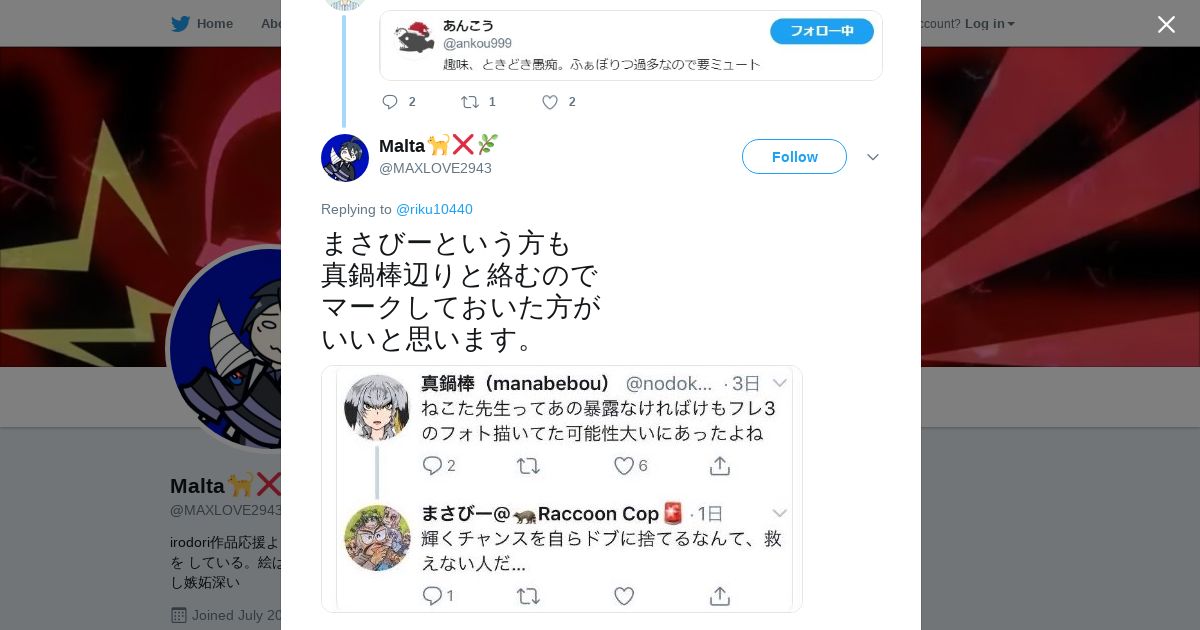Expand the tweet options chevron next to Follow
Screen dimensions: 1200x630
click(873, 157)
